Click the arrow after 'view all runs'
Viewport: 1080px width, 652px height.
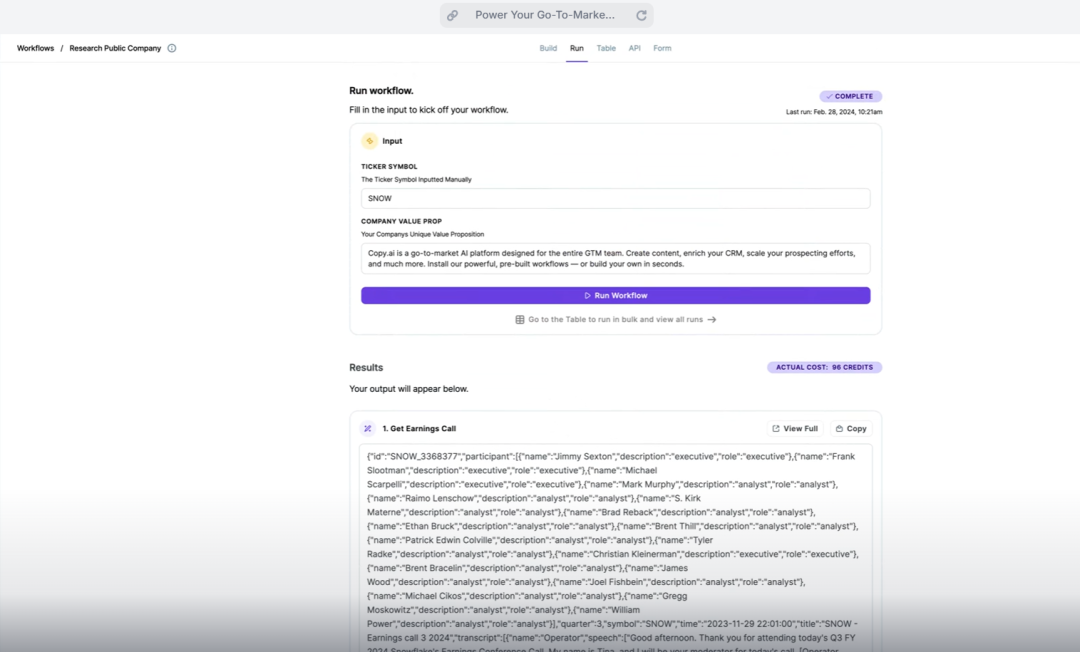coord(712,320)
